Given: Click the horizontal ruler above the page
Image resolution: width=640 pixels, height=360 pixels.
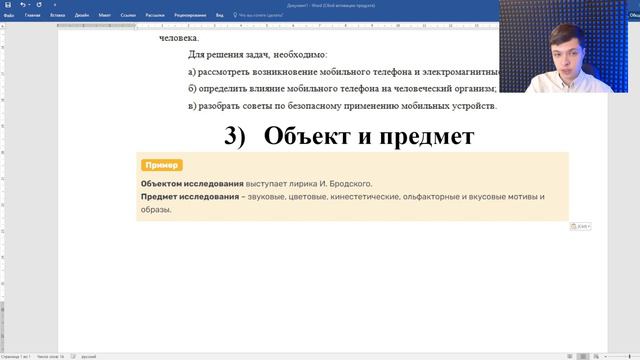Looking at the screenshot, I should point(278,25).
